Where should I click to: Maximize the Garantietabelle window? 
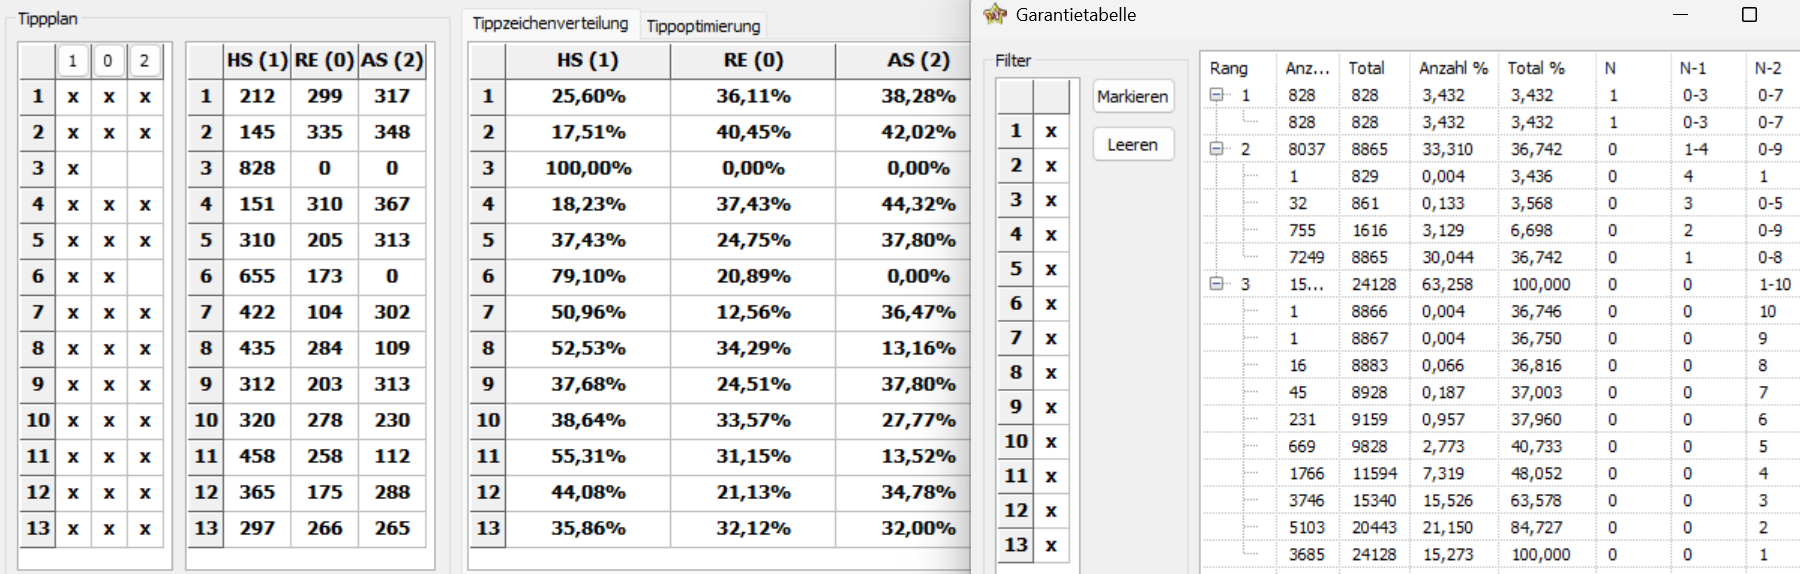pyautogui.click(x=1749, y=14)
